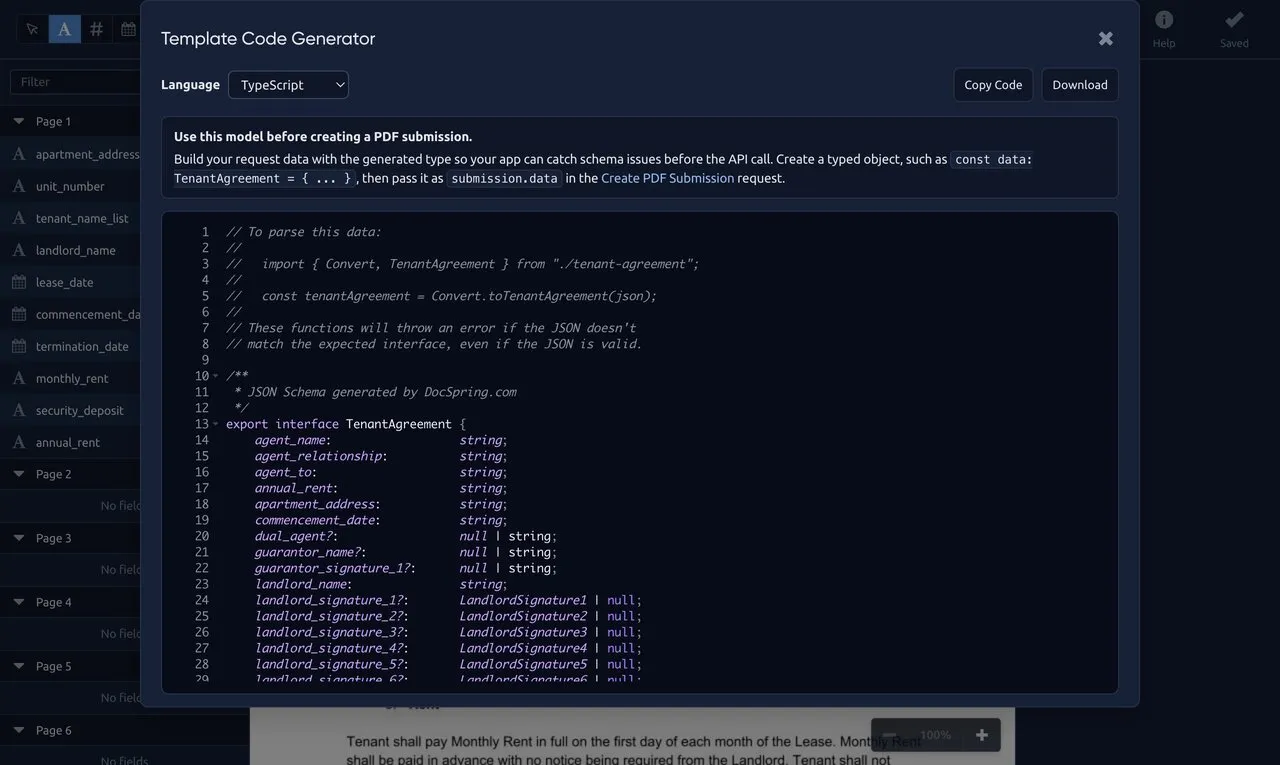This screenshot has width=1280, height=765.
Task: Click the text icon beside unit_number
Action: [x=19, y=186]
